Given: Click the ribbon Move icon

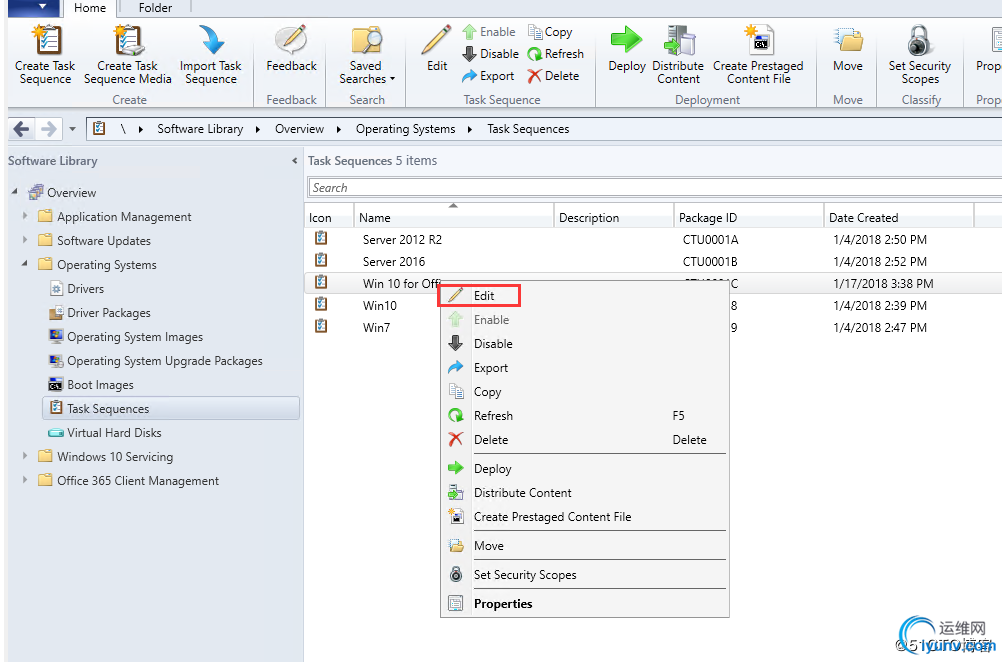Looking at the screenshot, I should 848,40.
